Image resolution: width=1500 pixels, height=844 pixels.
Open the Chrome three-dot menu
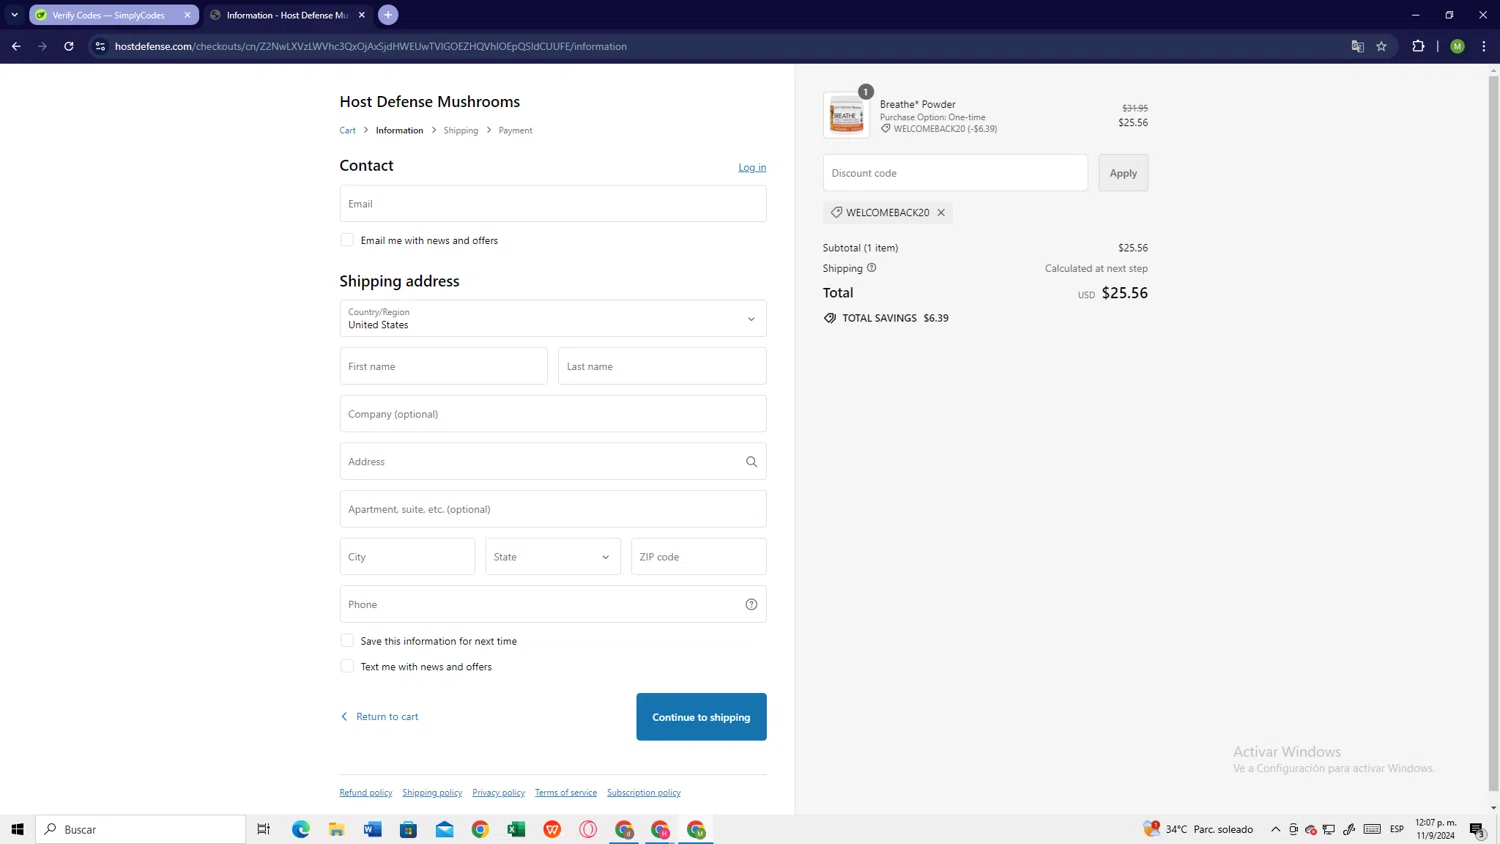1484,46
